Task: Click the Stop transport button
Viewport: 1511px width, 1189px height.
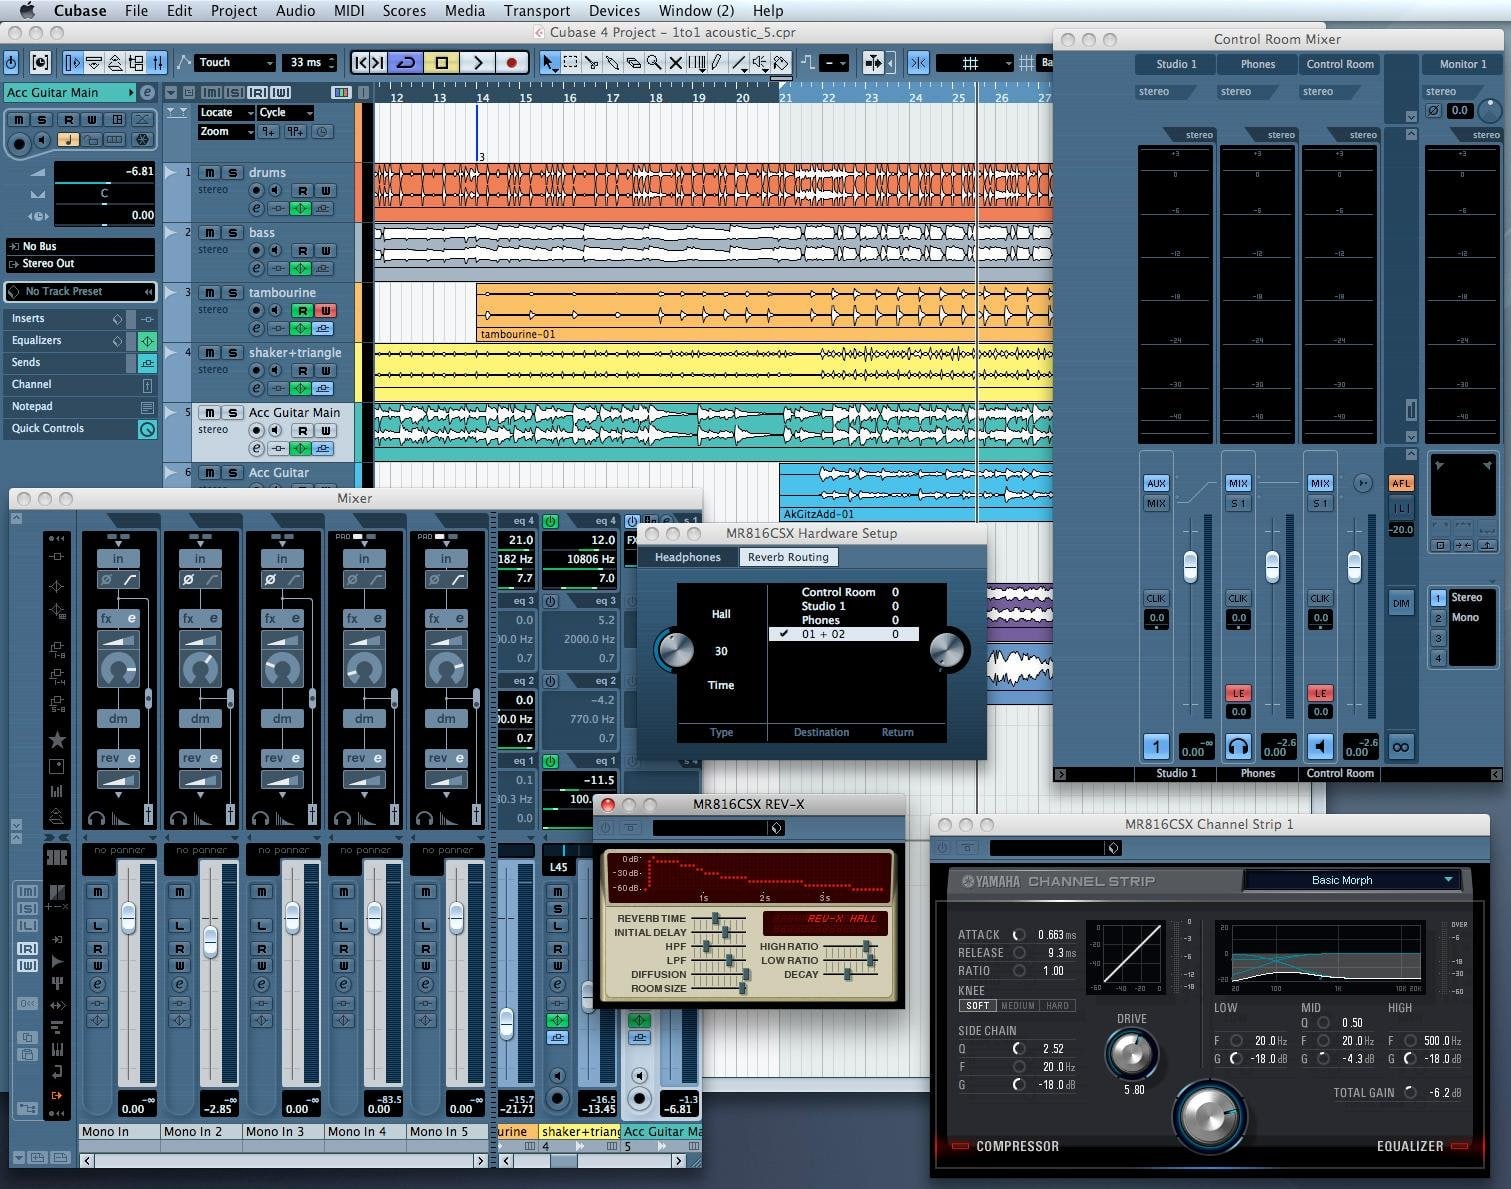Action: pyautogui.click(x=441, y=63)
